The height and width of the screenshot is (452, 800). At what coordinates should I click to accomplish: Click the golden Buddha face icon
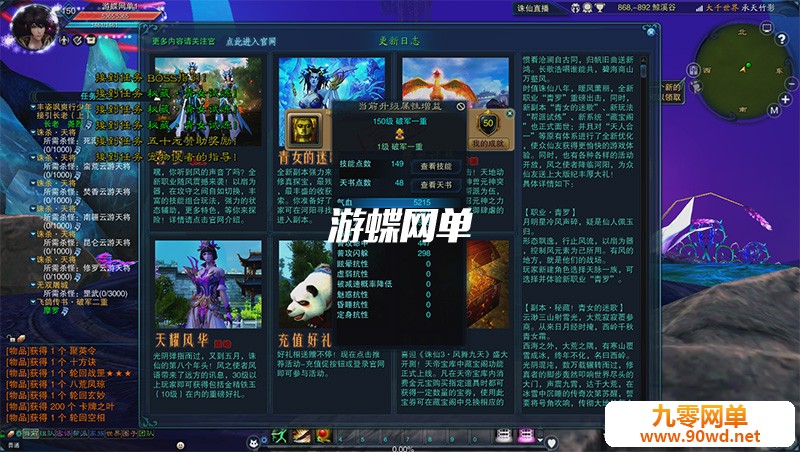[305, 130]
